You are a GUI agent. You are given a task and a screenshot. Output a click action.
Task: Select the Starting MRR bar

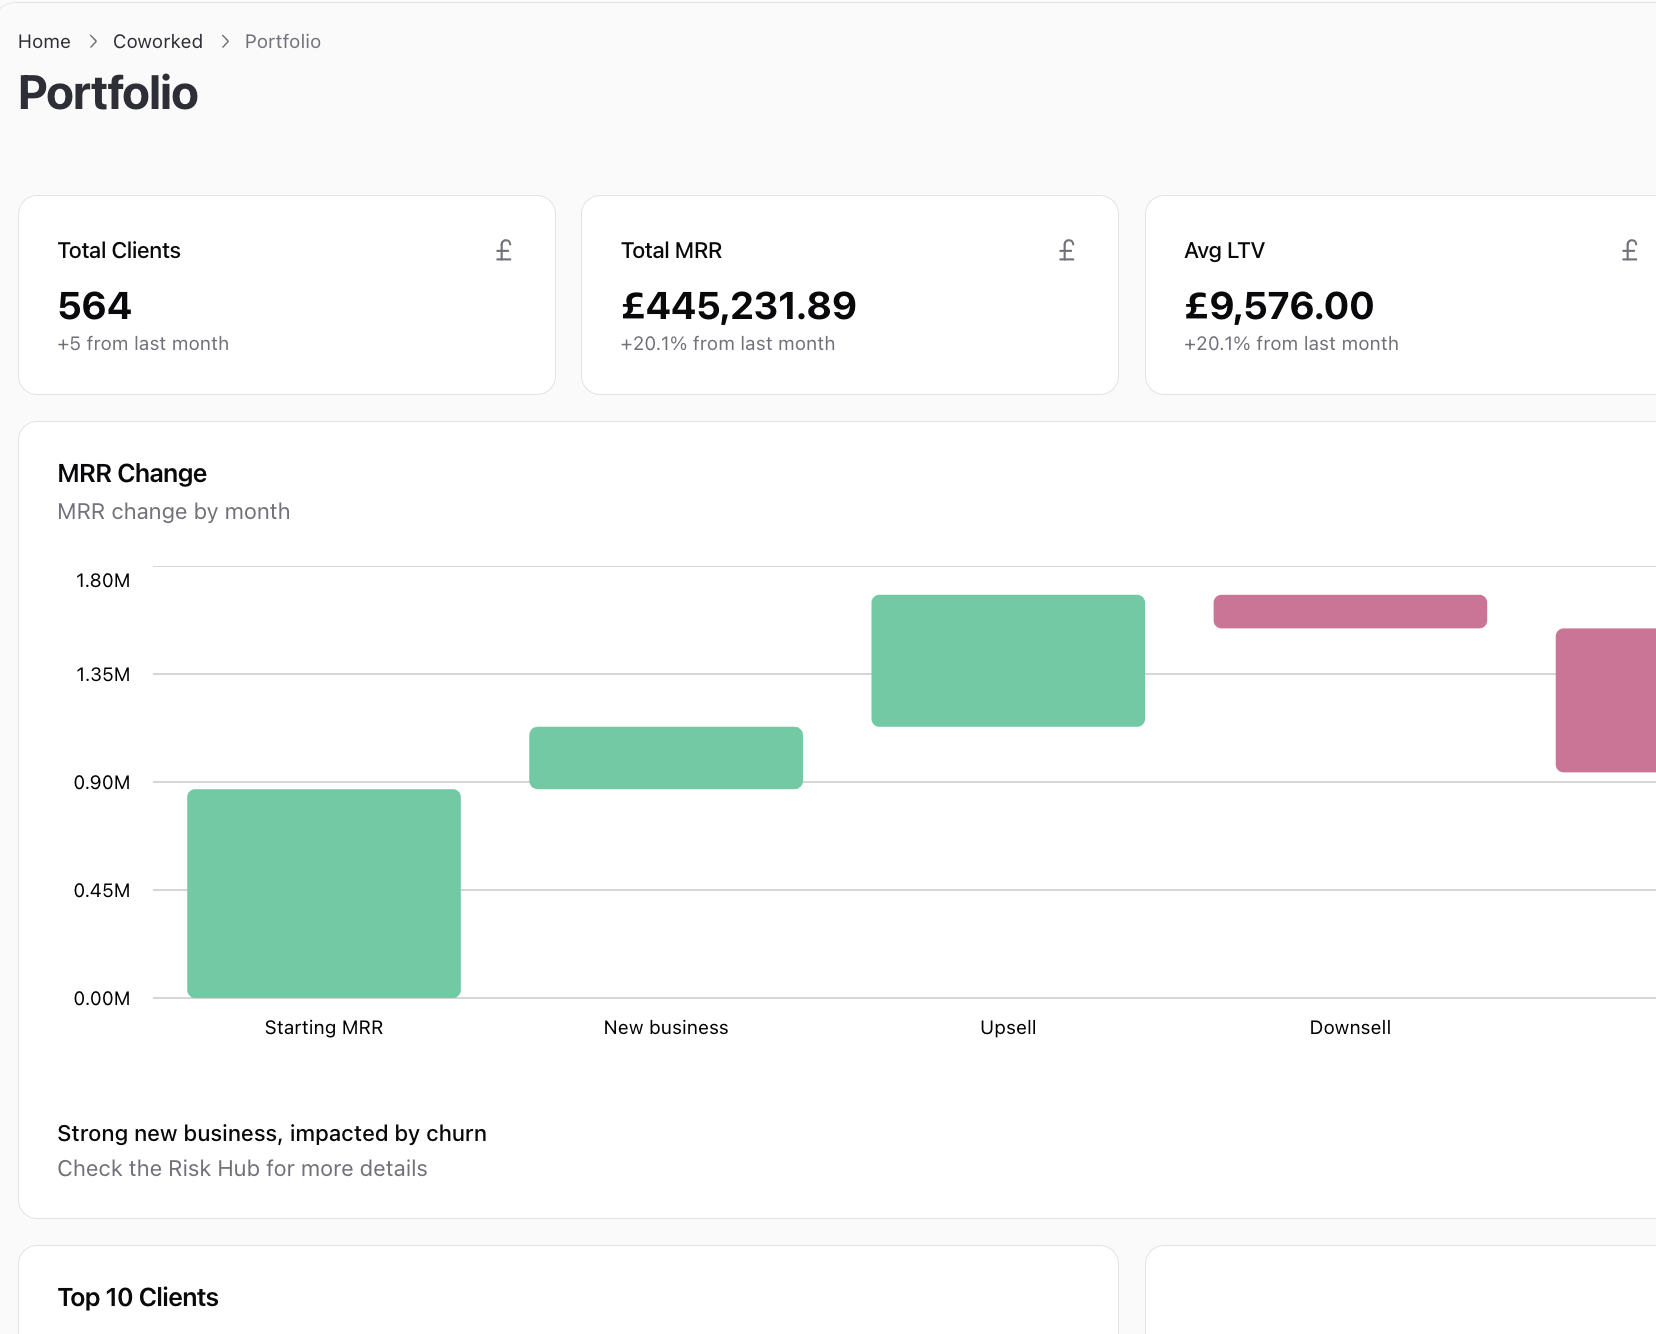(323, 893)
